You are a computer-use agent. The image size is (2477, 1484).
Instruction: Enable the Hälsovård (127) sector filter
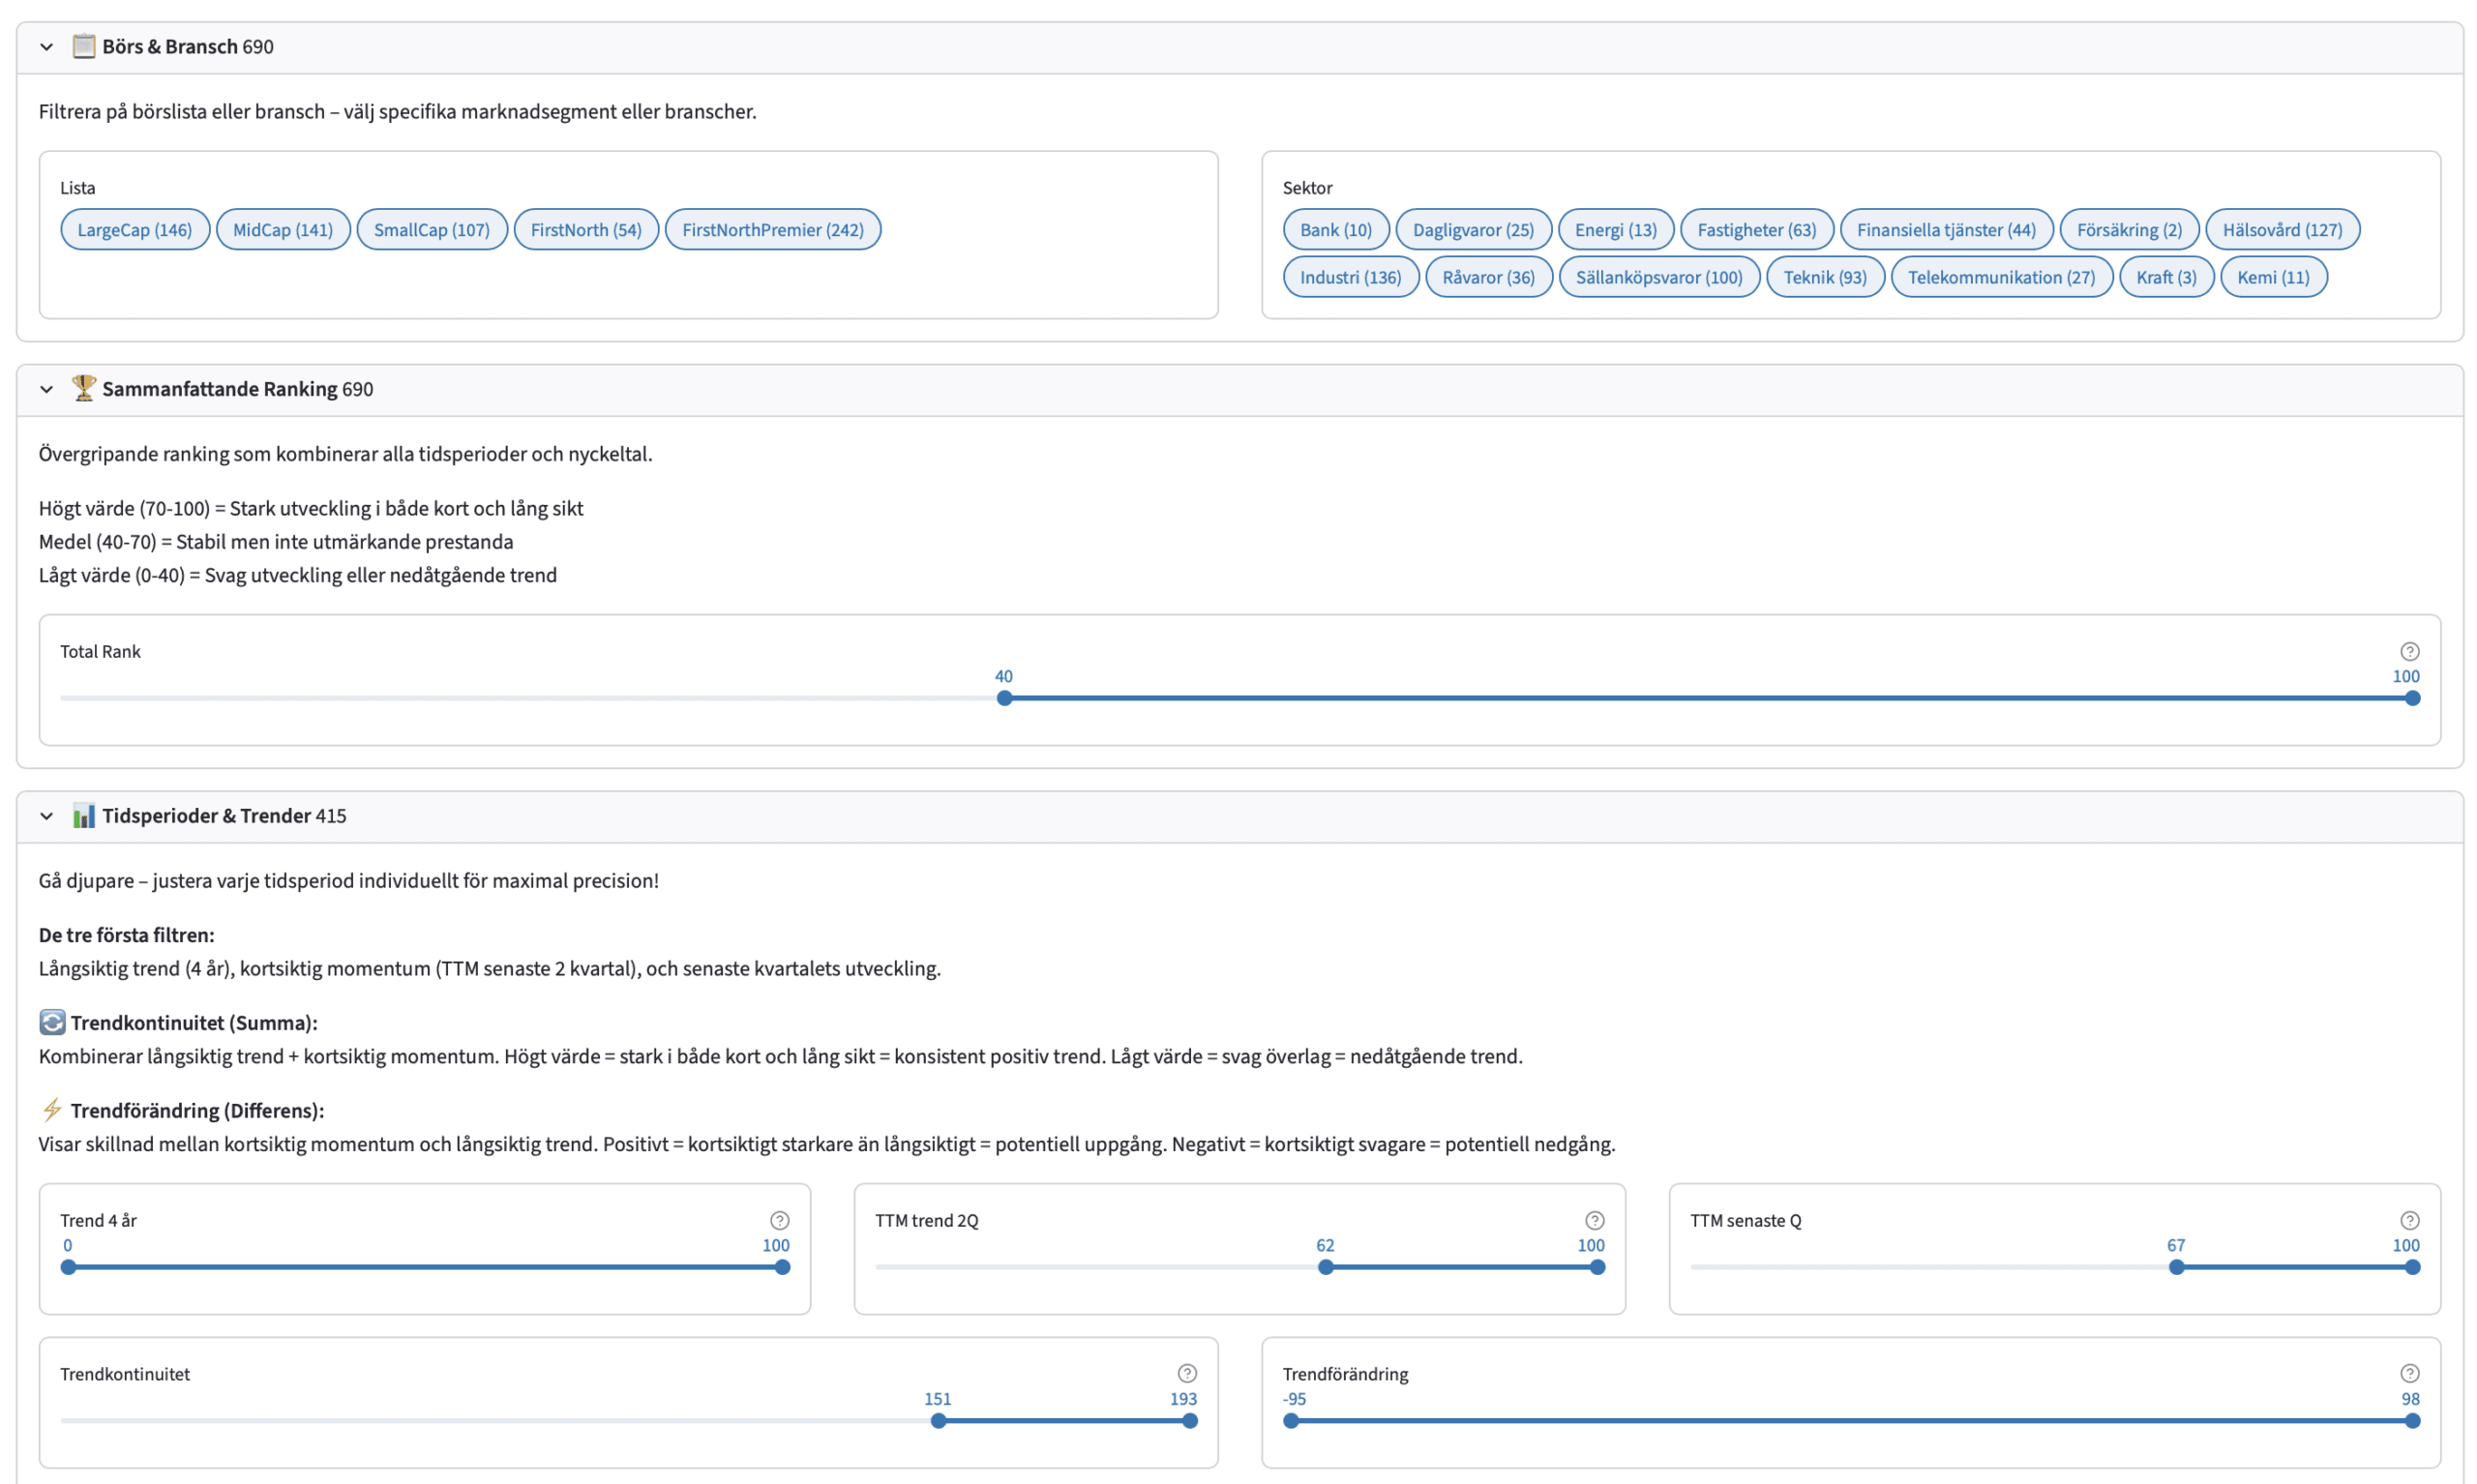click(x=2281, y=229)
